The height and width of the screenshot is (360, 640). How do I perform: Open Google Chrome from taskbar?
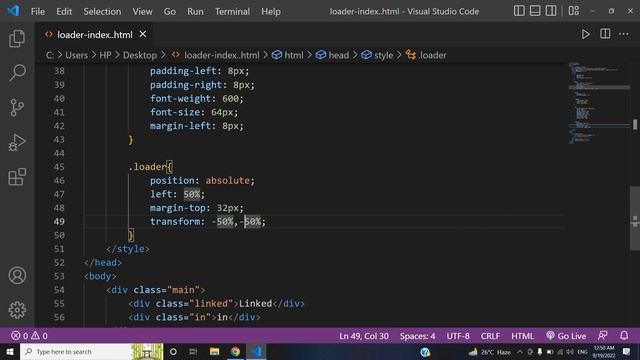coord(235,351)
